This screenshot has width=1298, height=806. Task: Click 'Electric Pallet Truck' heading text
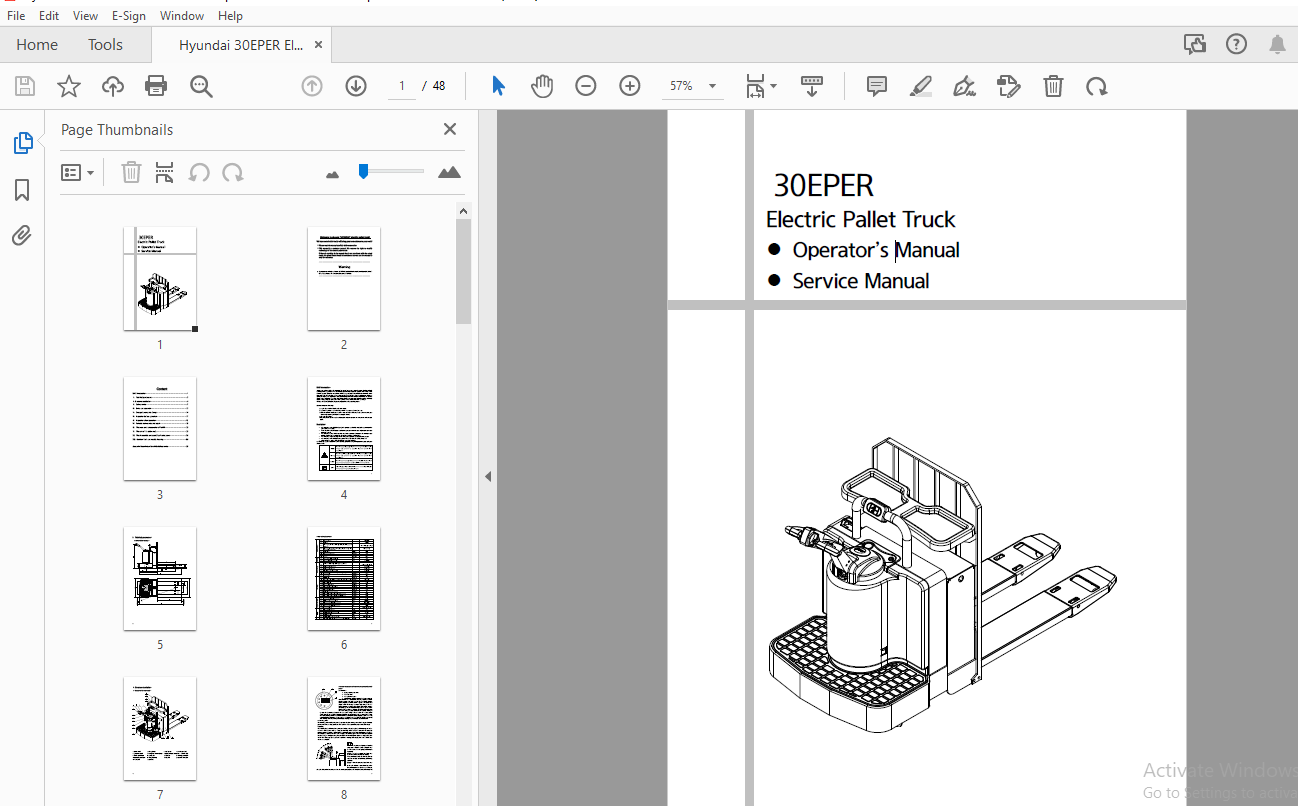coord(861,219)
